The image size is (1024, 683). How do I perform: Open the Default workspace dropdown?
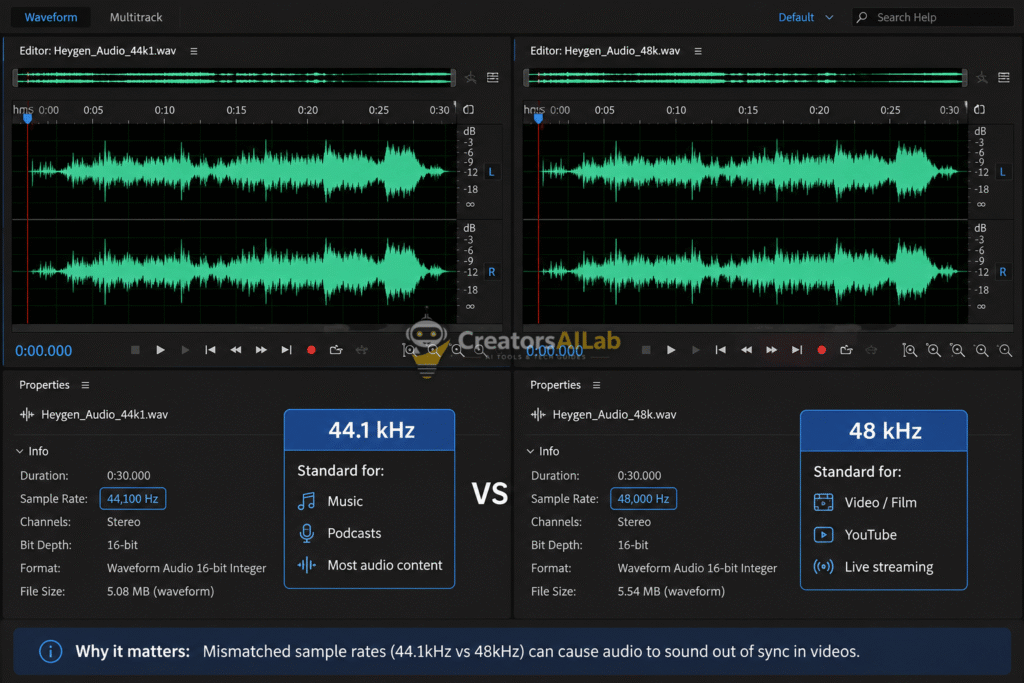(x=805, y=17)
